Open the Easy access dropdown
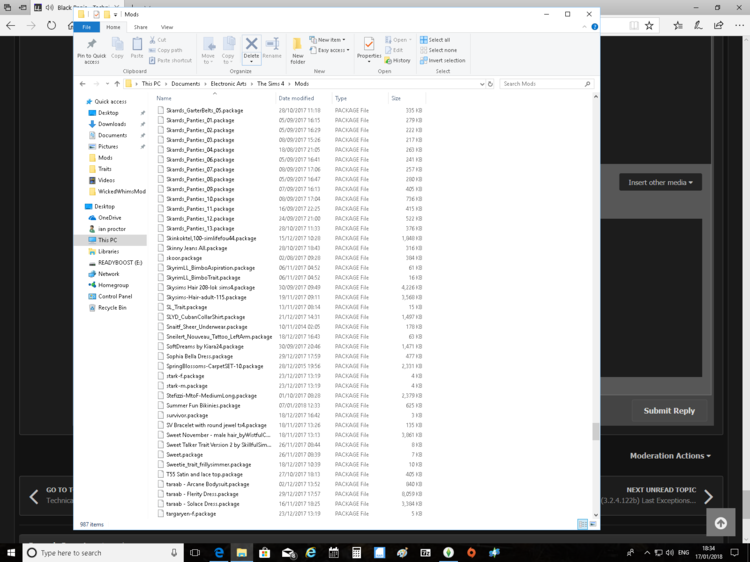Viewport: 750px width, 562px height. point(329,50)
